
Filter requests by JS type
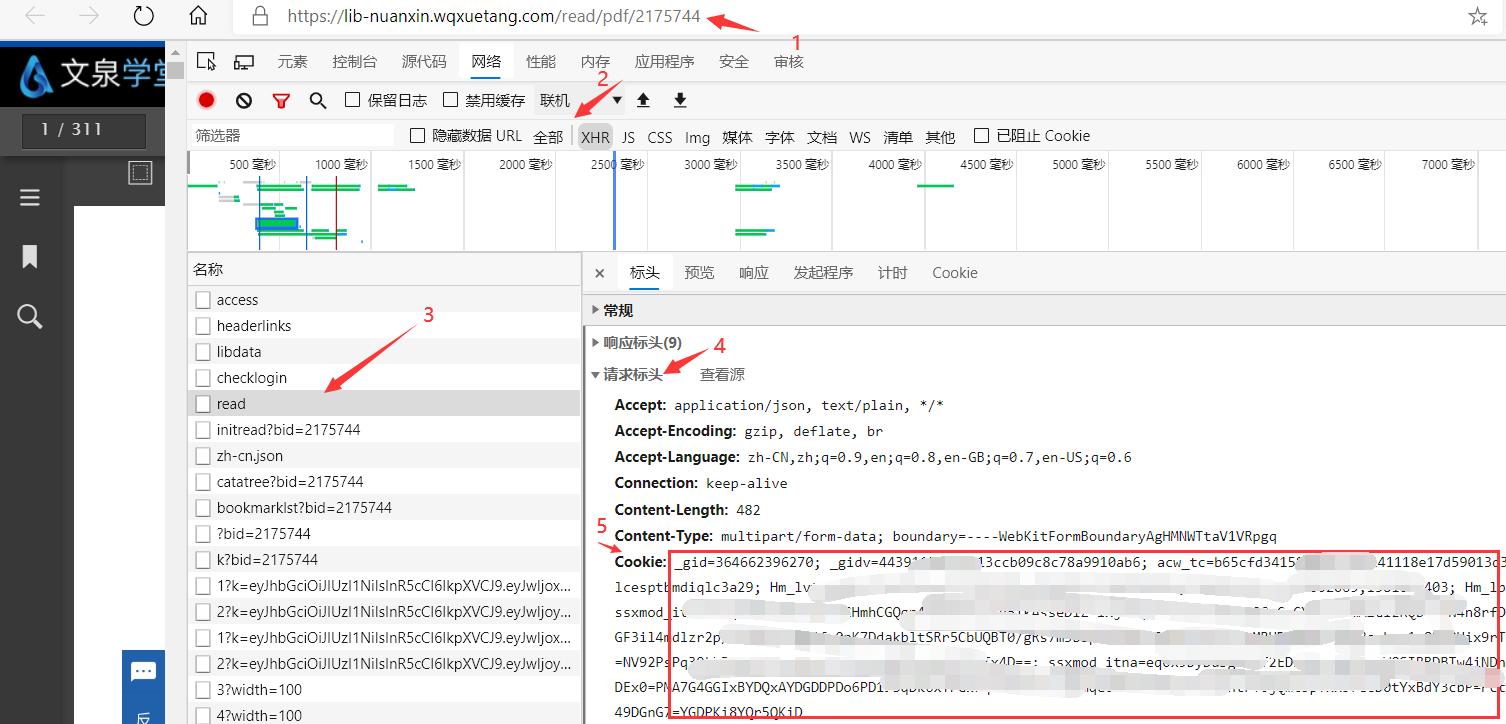[628, 137]
